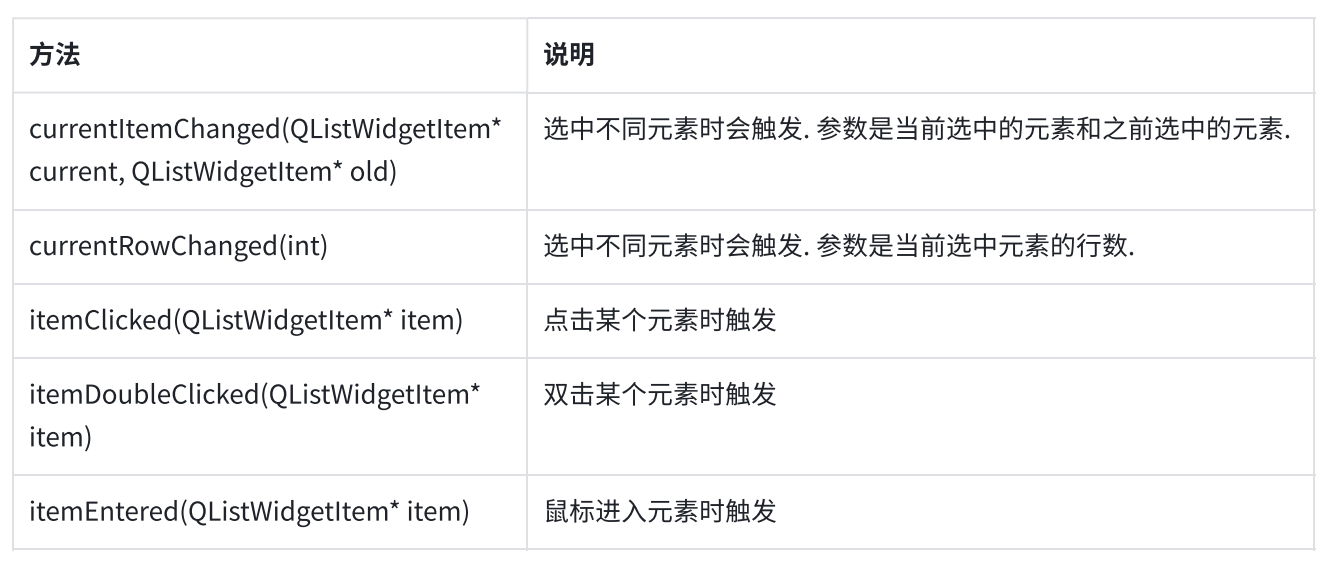Click the '选中不同元素时会触发' text in first row
Viewport: 1327px width, 565px height.
(674, 131)
